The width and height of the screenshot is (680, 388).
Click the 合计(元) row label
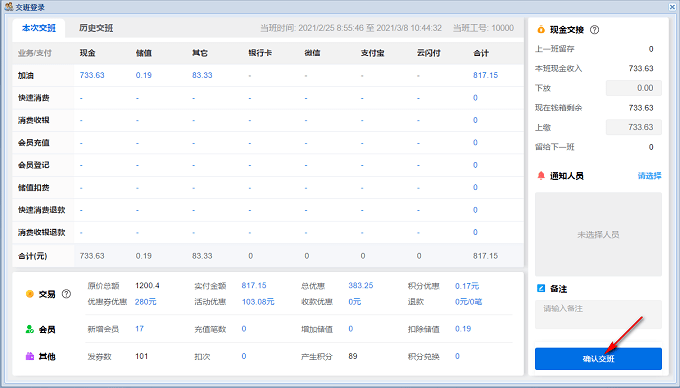tap(33, 256)
